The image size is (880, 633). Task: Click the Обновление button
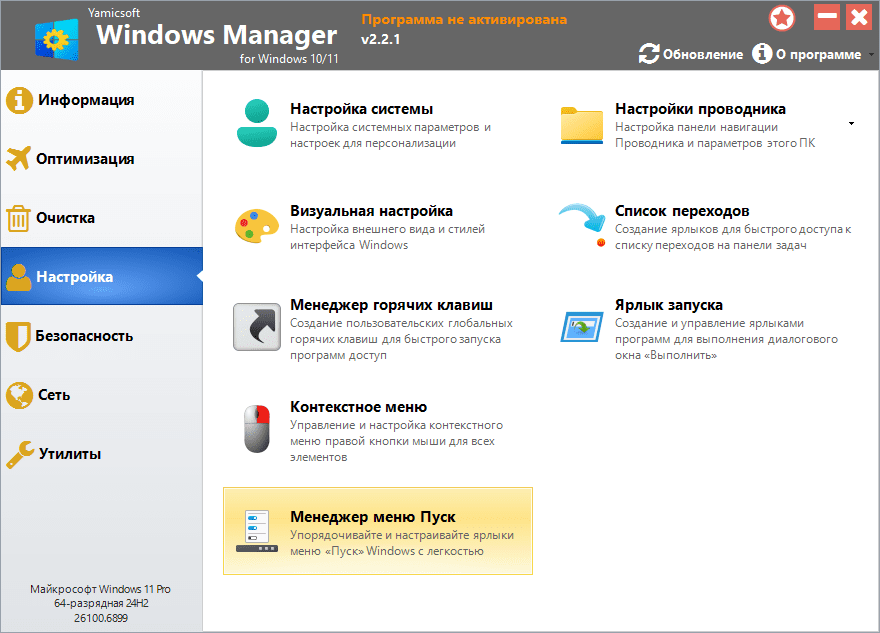(x=691, y=54)
